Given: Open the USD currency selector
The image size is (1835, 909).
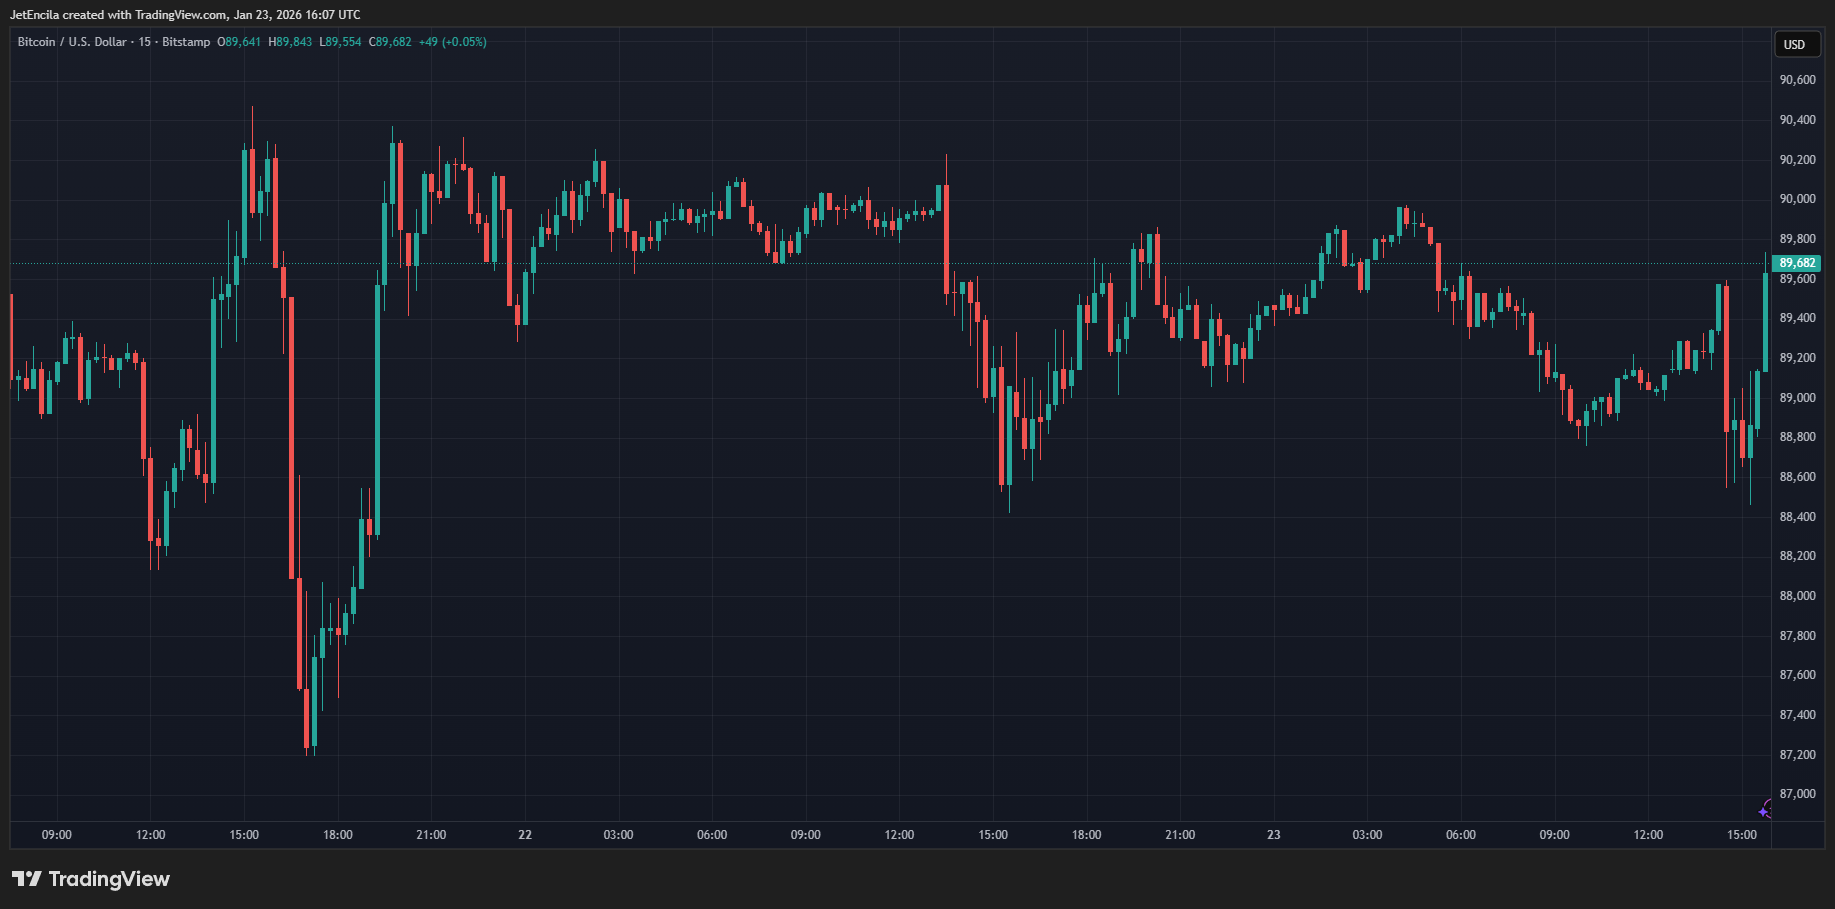Looking at the screenshot, I should click(x=1795, y=44).
